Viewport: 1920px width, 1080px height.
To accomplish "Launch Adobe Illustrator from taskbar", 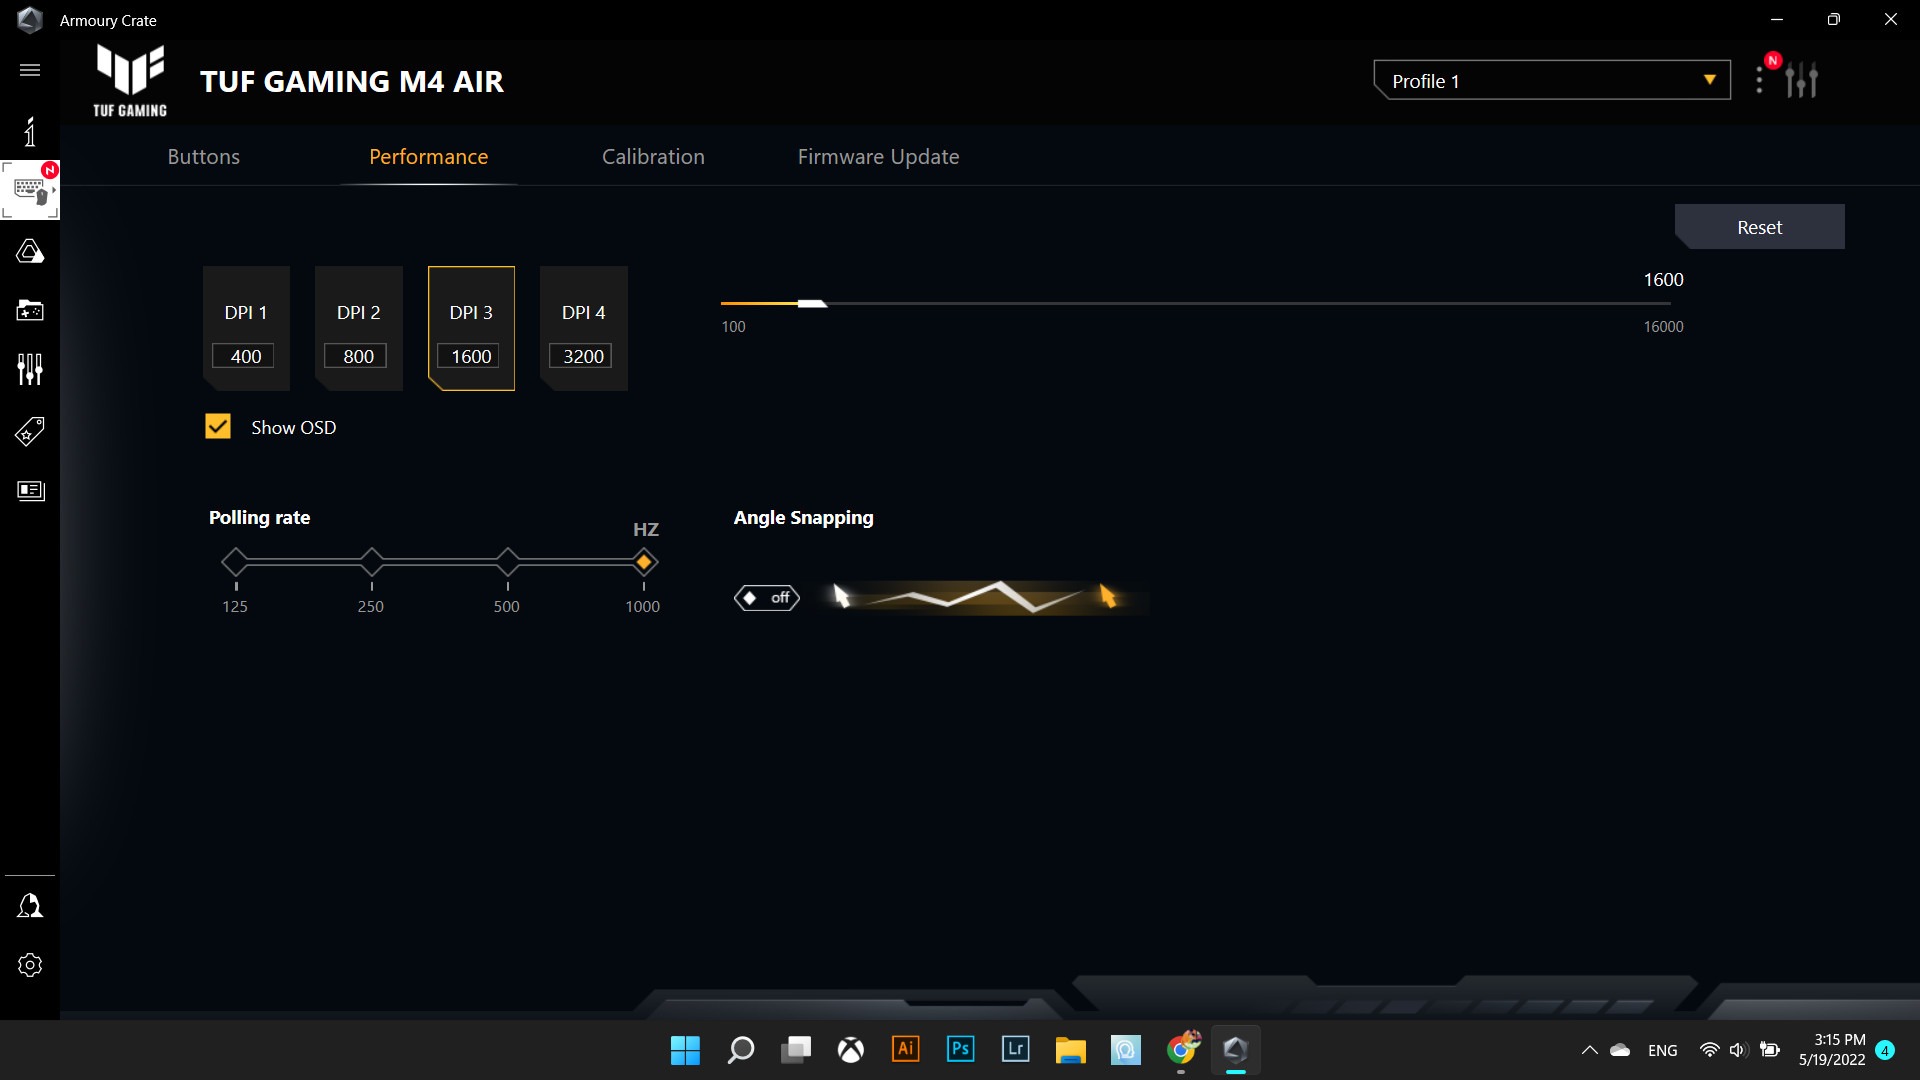I will pyautogui.click(x=905, y=1048).
